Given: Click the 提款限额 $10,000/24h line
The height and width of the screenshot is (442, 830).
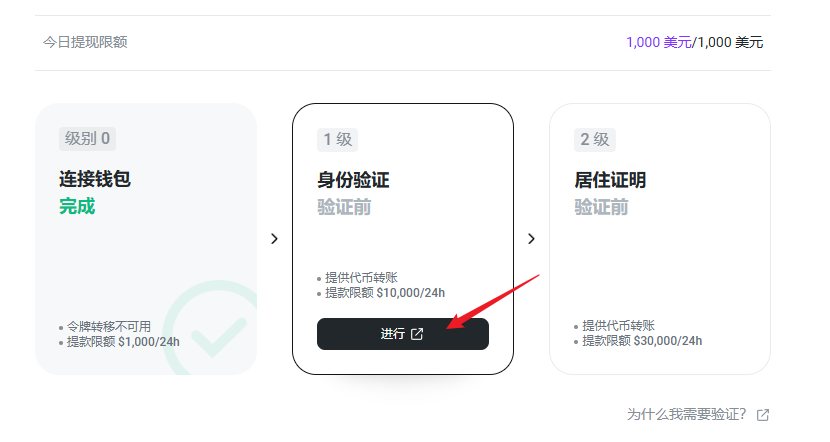Looking at the screenshot, I should coord(385,293).
